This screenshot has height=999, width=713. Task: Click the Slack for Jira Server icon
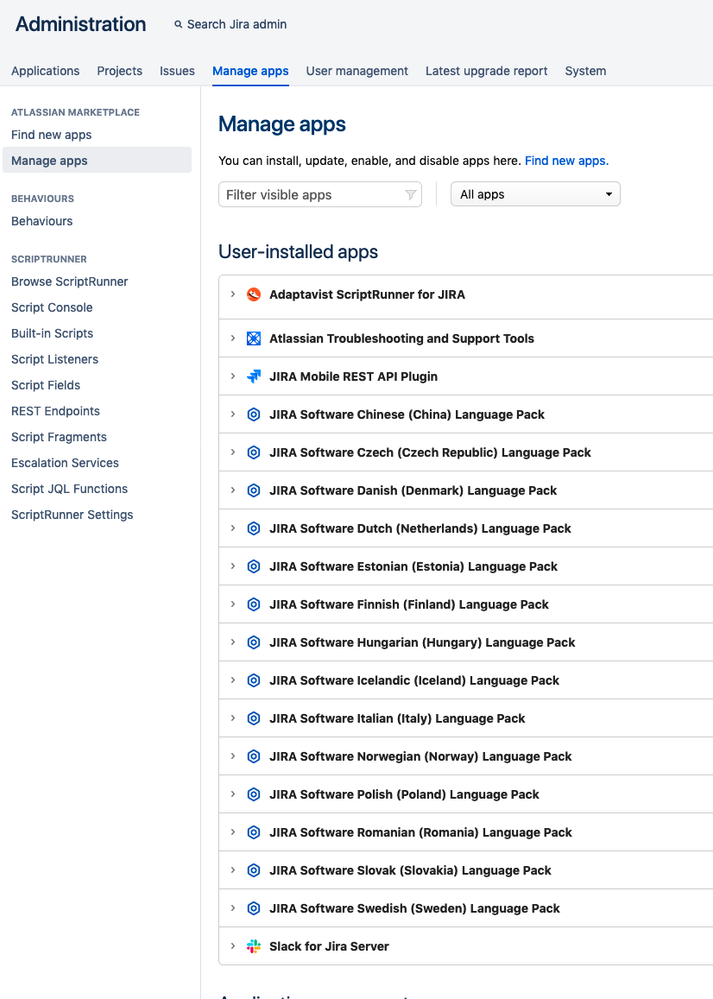coord(254,946)
